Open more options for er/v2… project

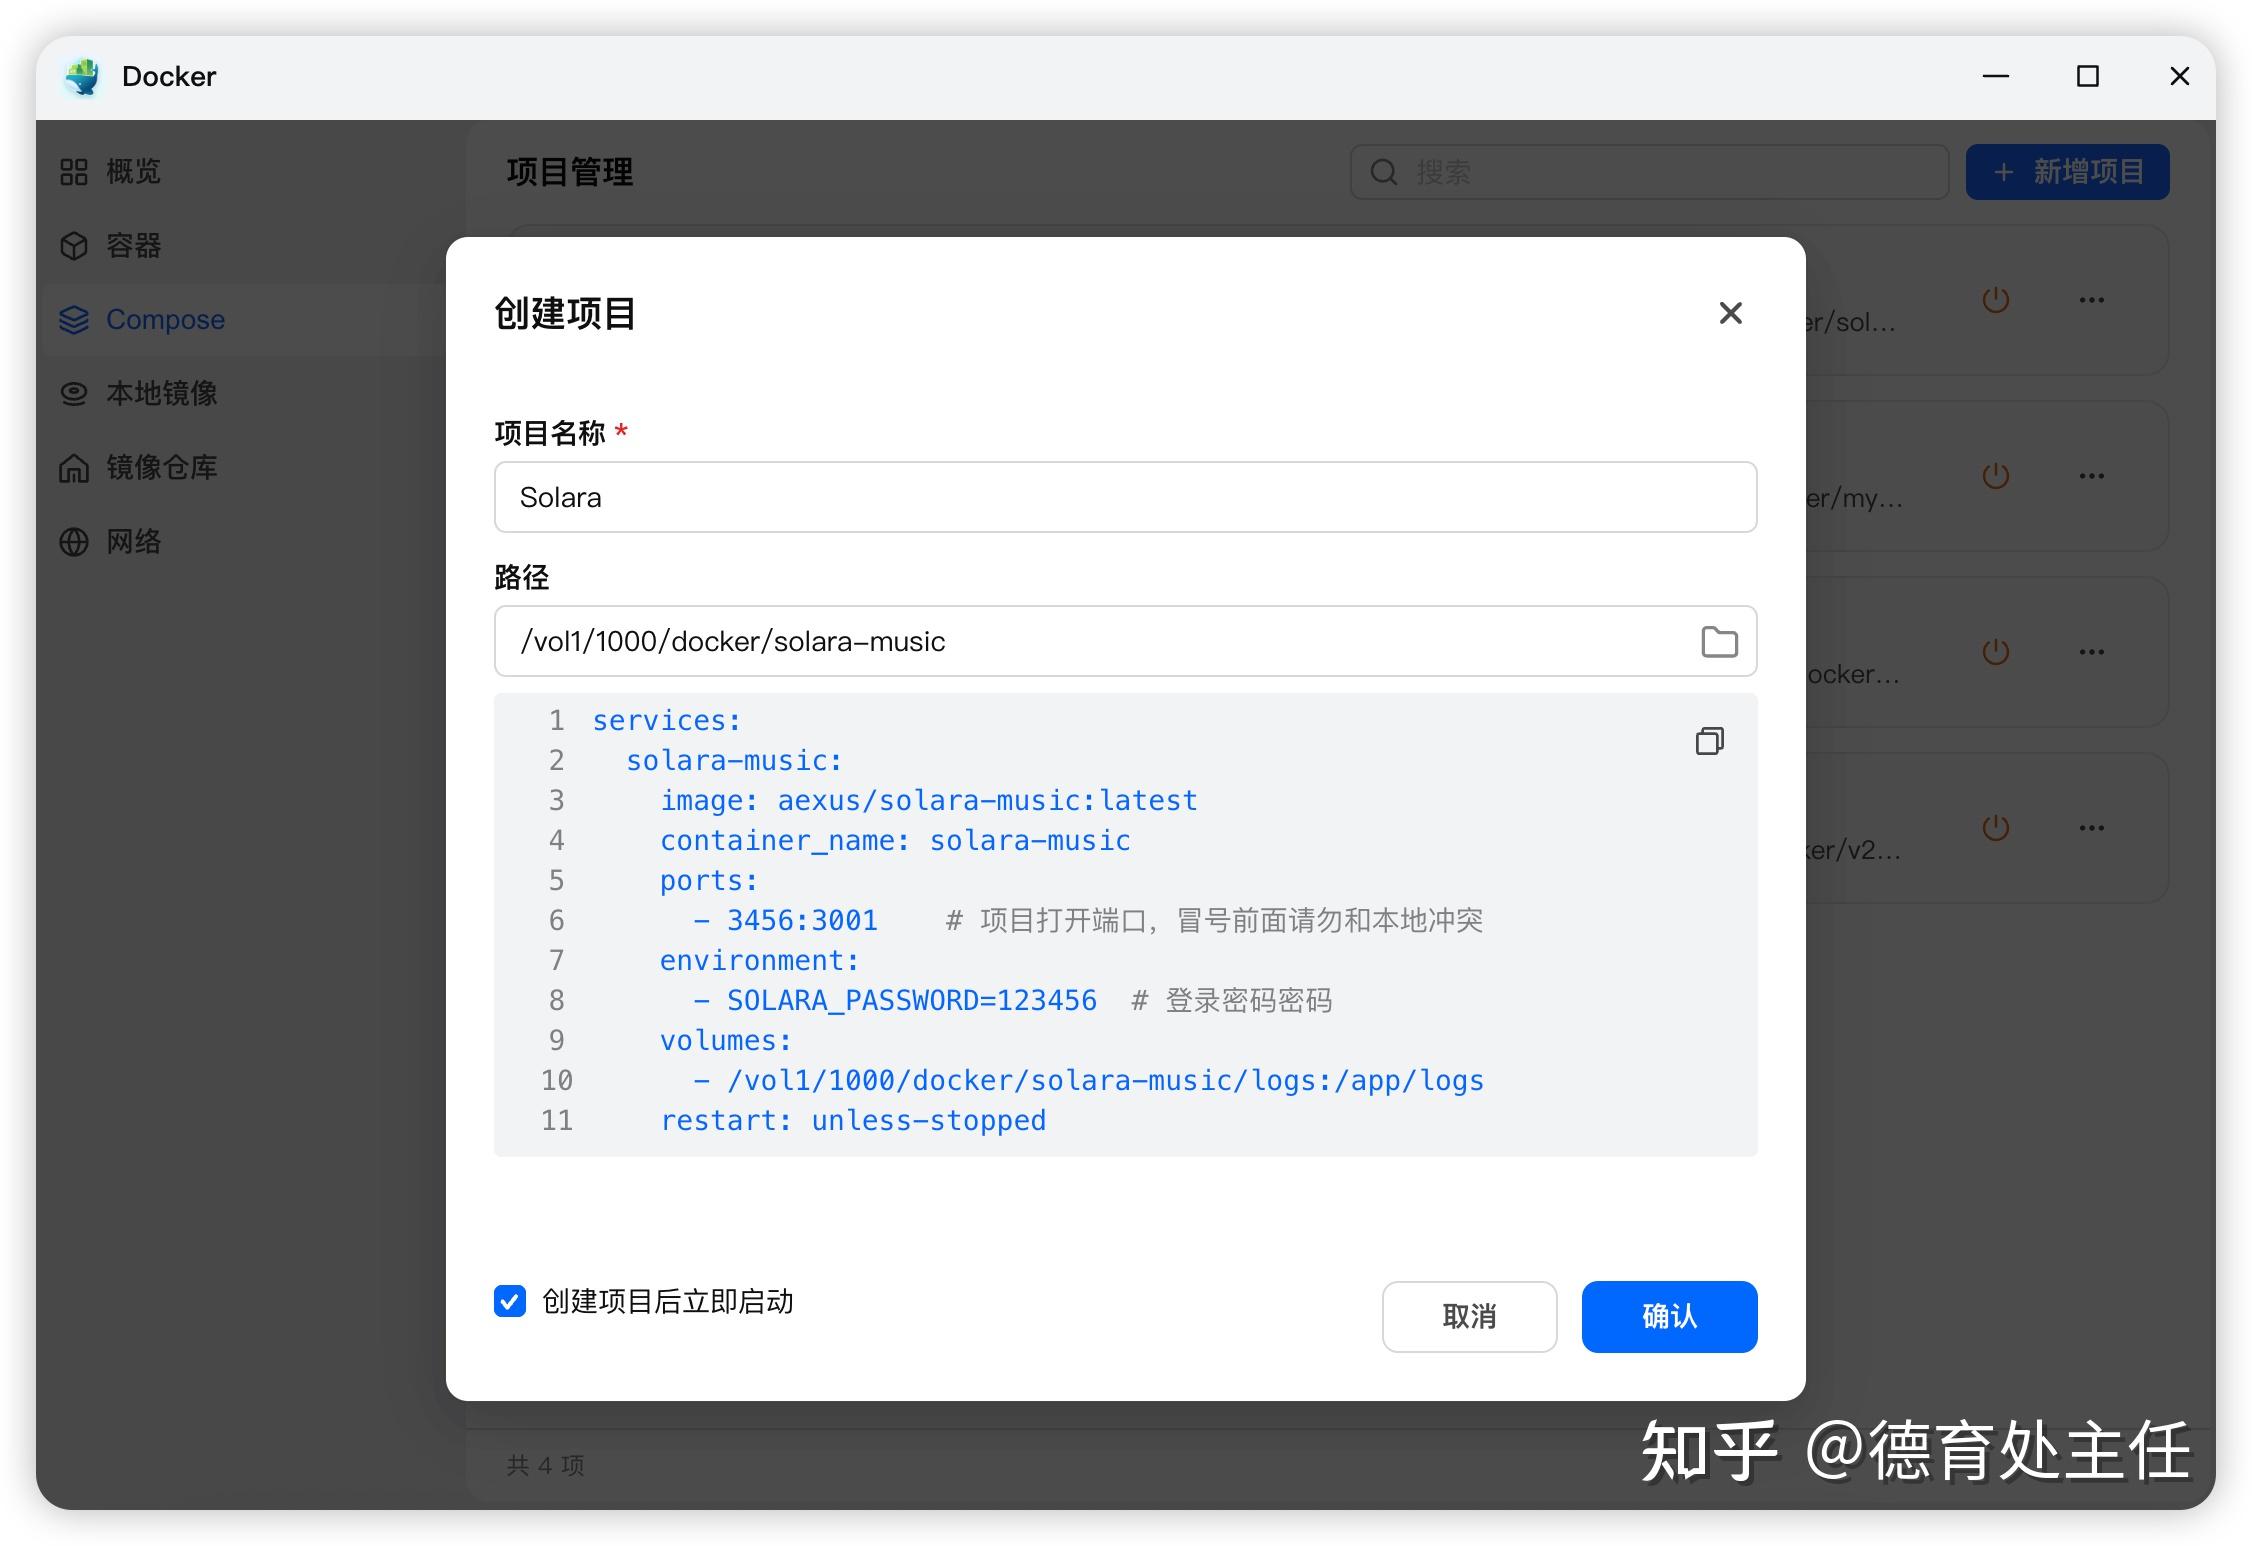pos(2091,827)
